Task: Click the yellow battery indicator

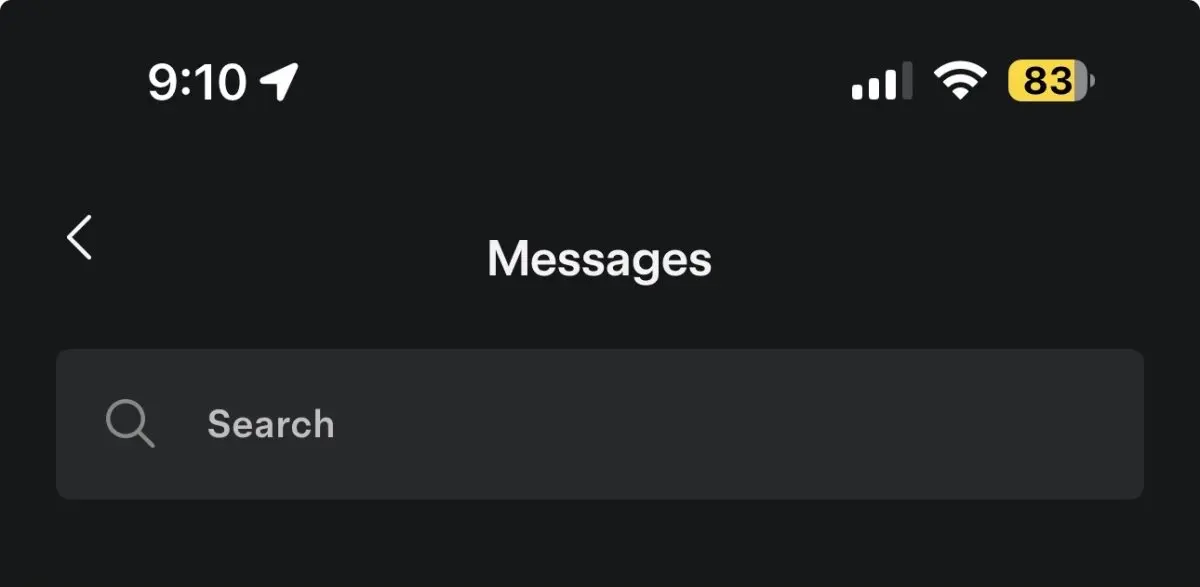Action: (1051, 81)
